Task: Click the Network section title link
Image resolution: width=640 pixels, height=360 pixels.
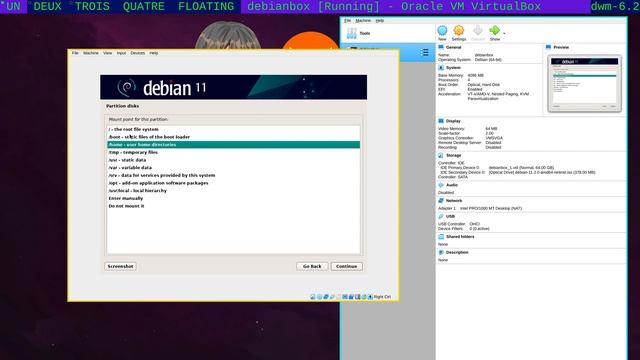Action: [x=454, y=201]
